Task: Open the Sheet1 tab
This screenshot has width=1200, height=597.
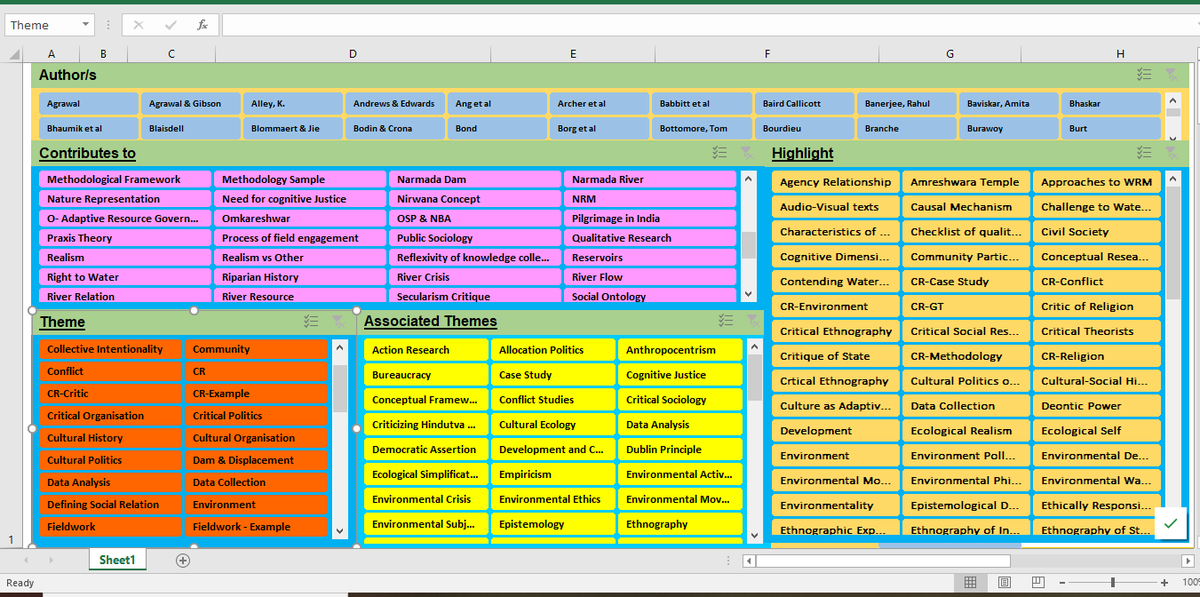Action: [117, 560]
